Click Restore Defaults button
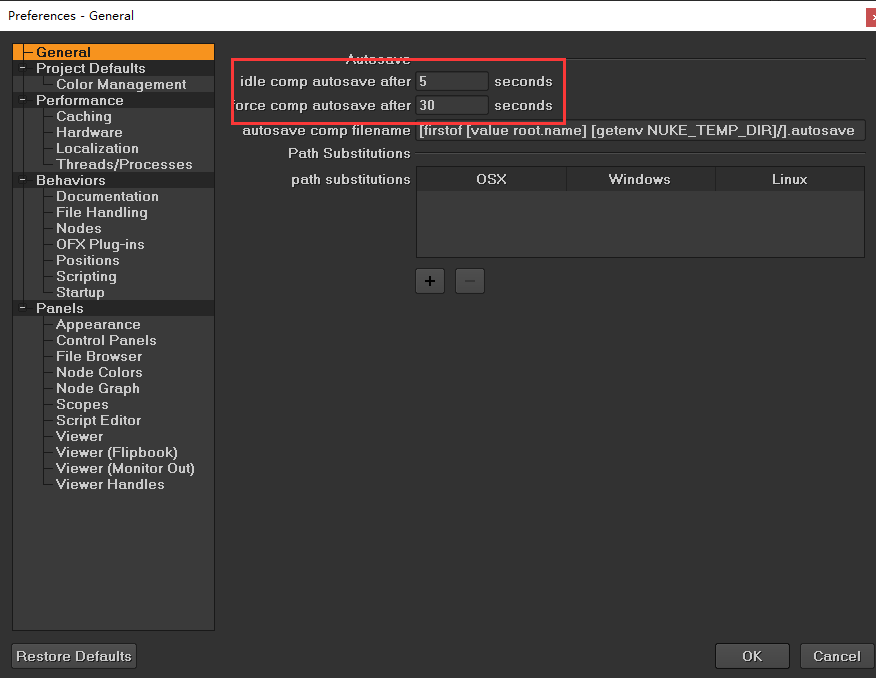 coord(74,656)
